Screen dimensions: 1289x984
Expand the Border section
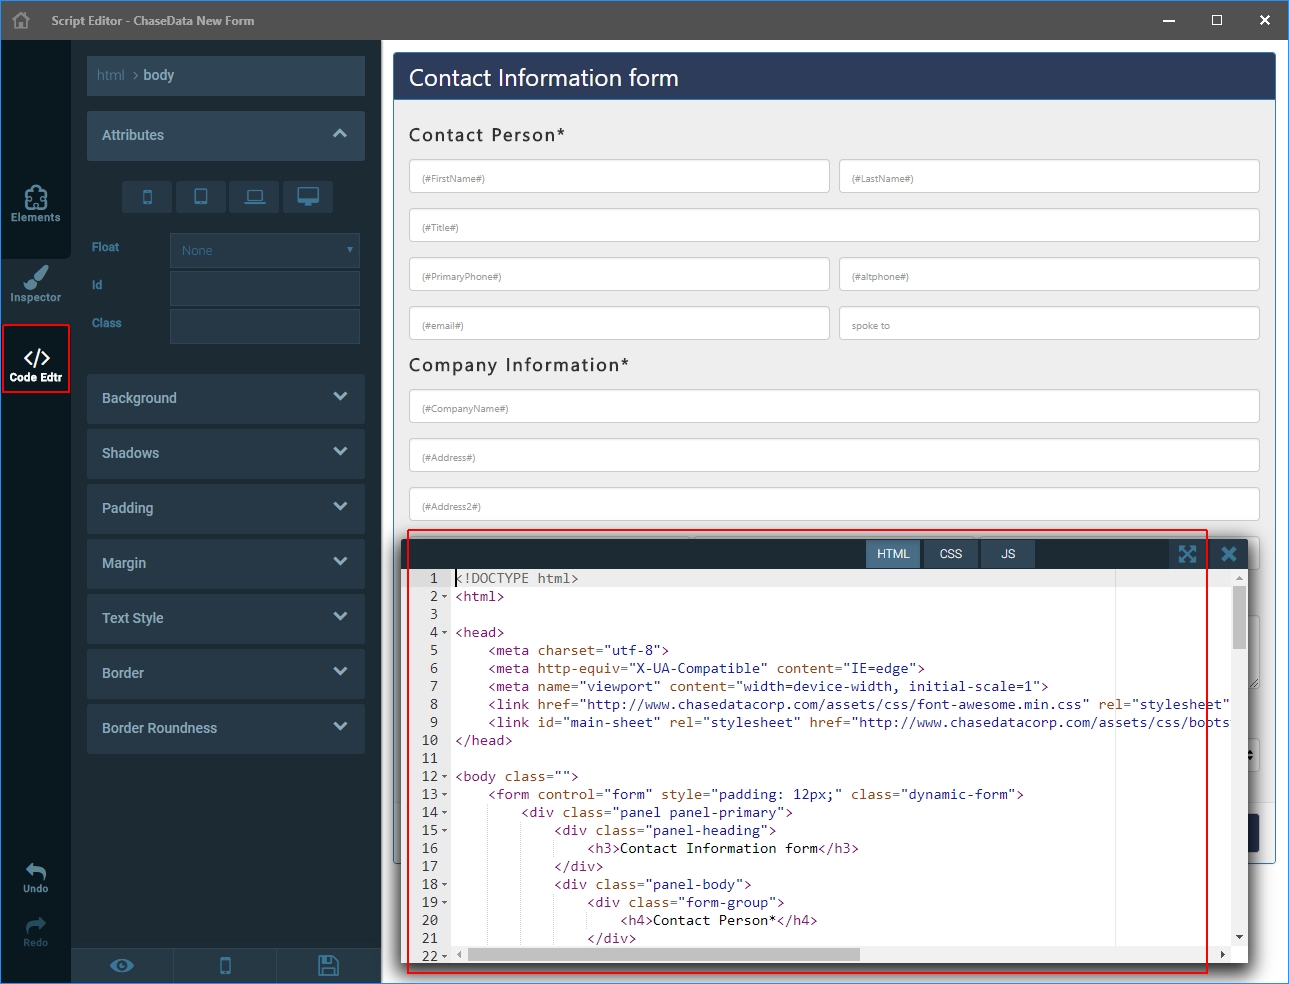[226, 673]
